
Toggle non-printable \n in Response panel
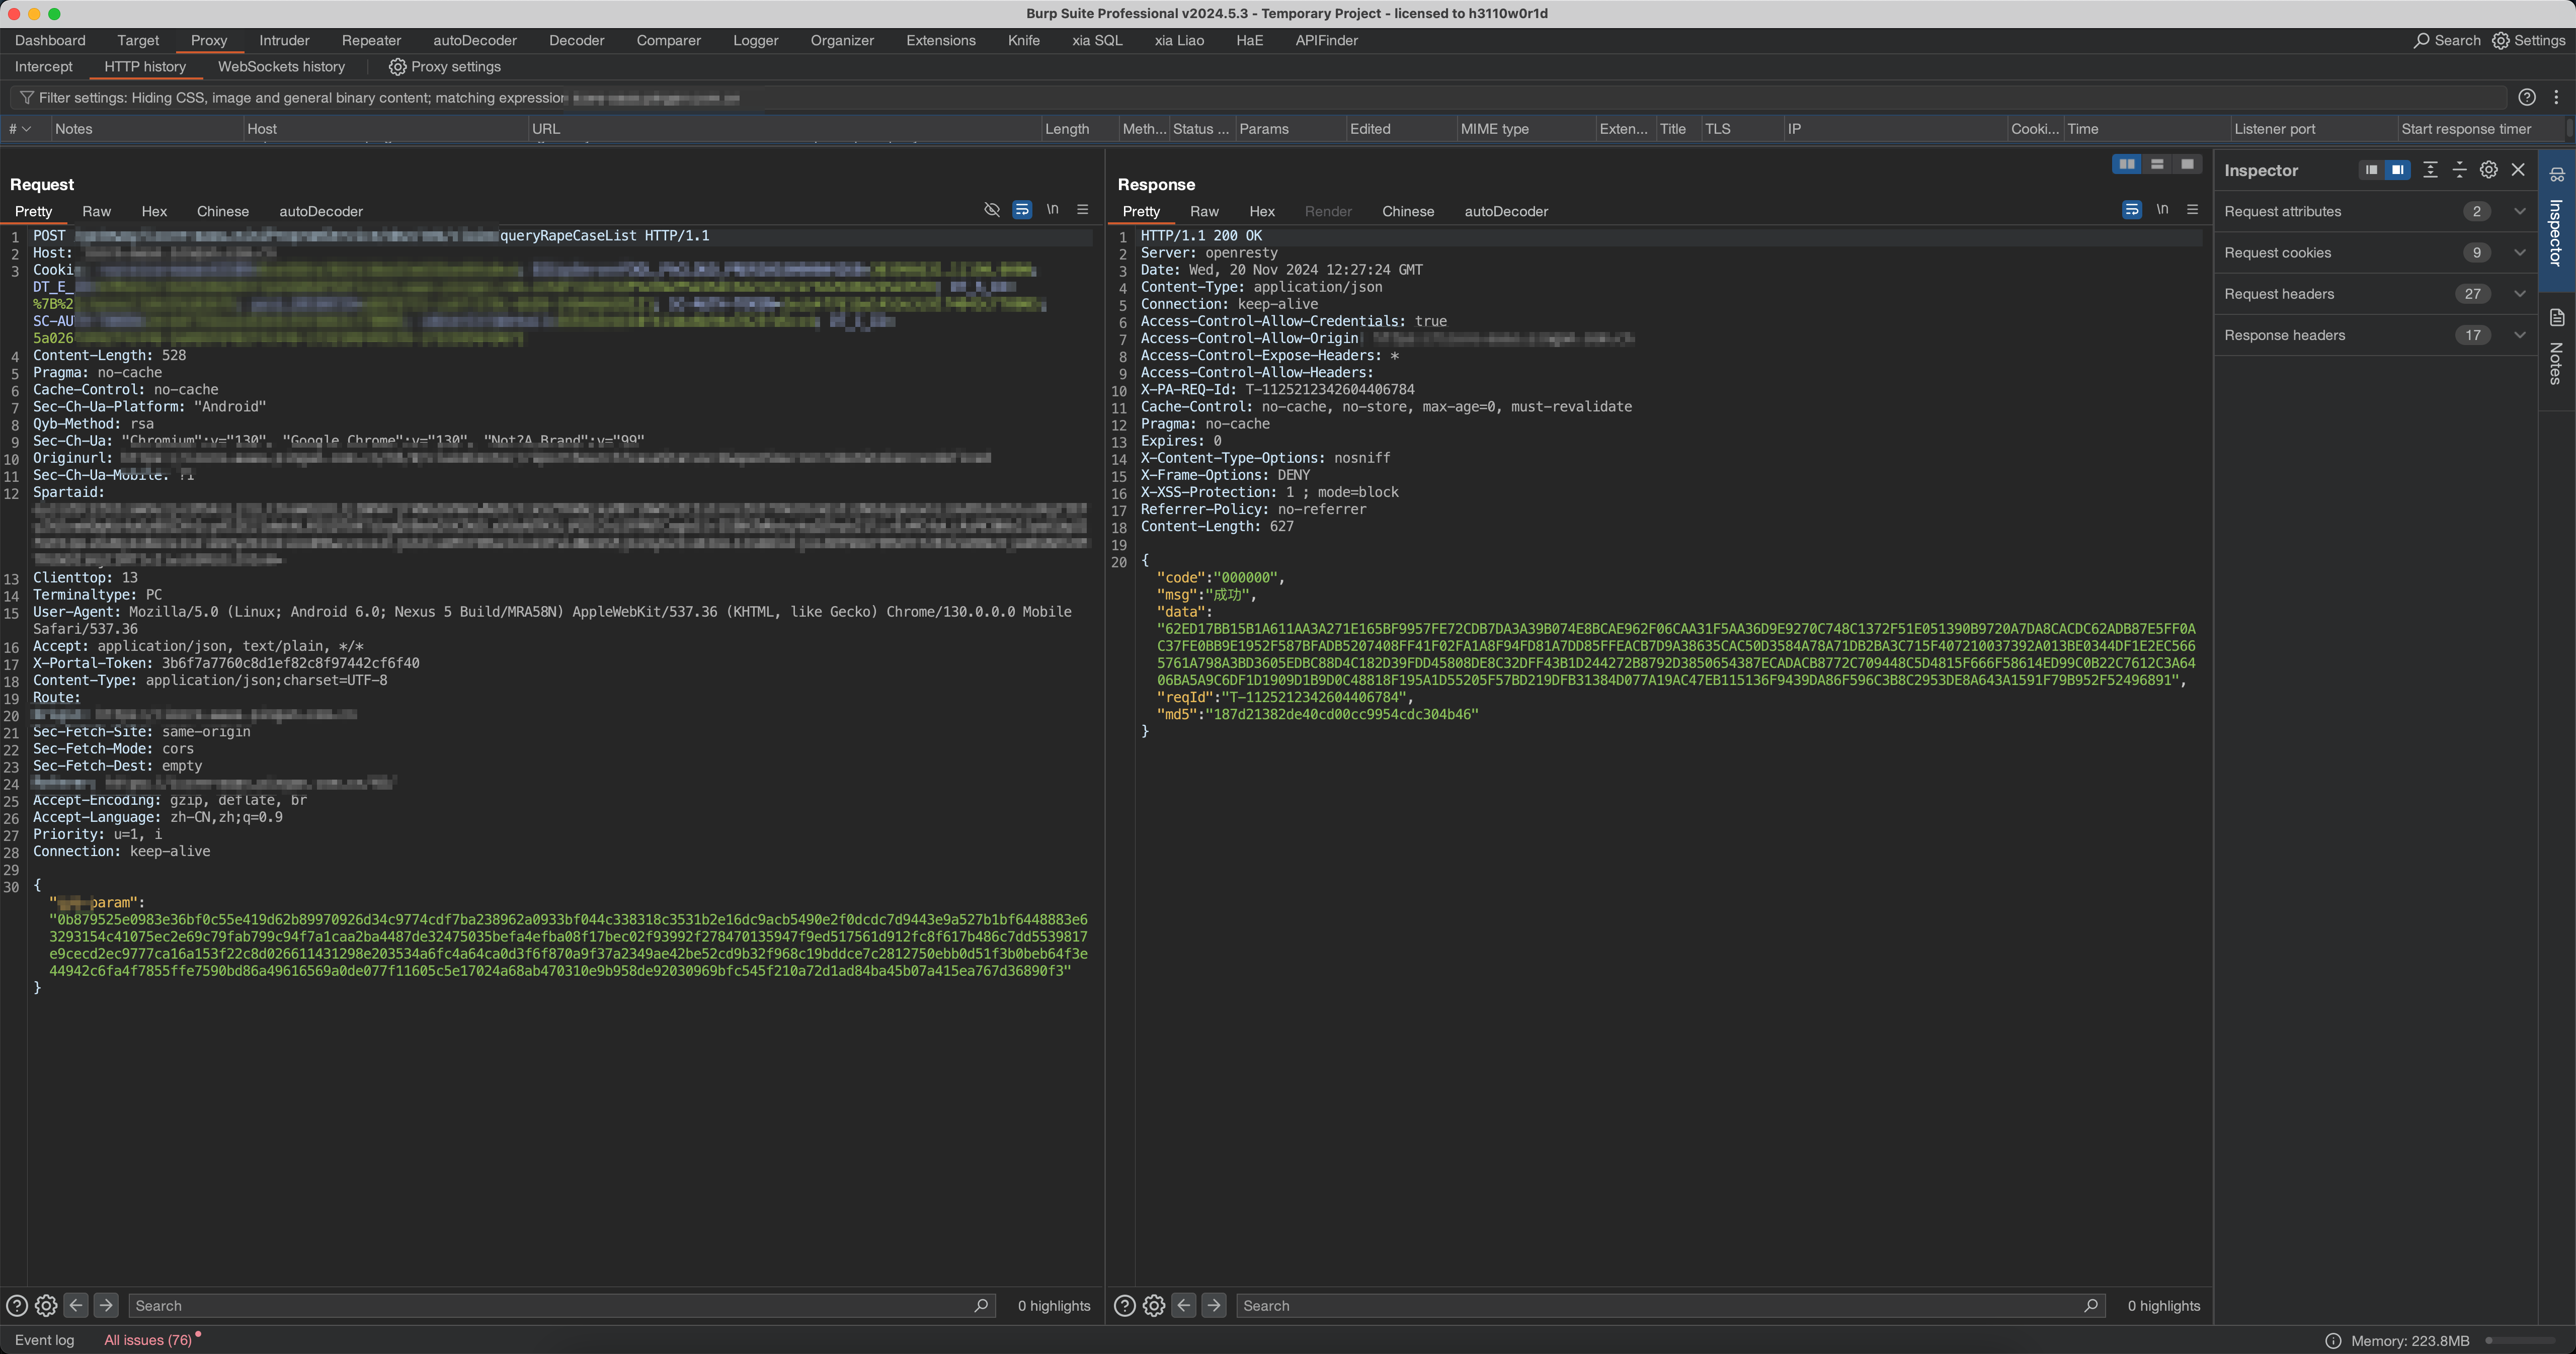tap(2162, 210)
